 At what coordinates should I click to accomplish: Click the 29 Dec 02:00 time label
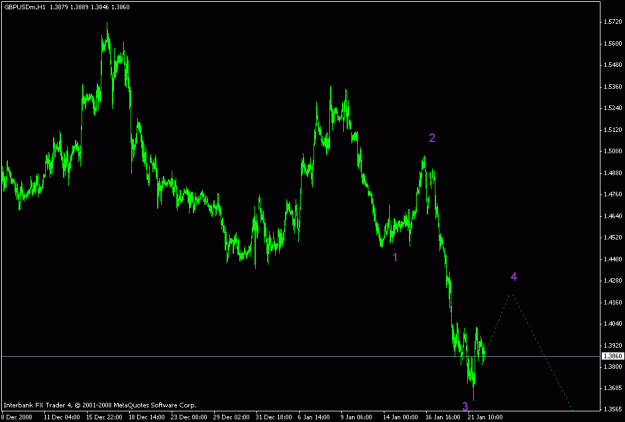pyautogui.click(x=231, y=417)
